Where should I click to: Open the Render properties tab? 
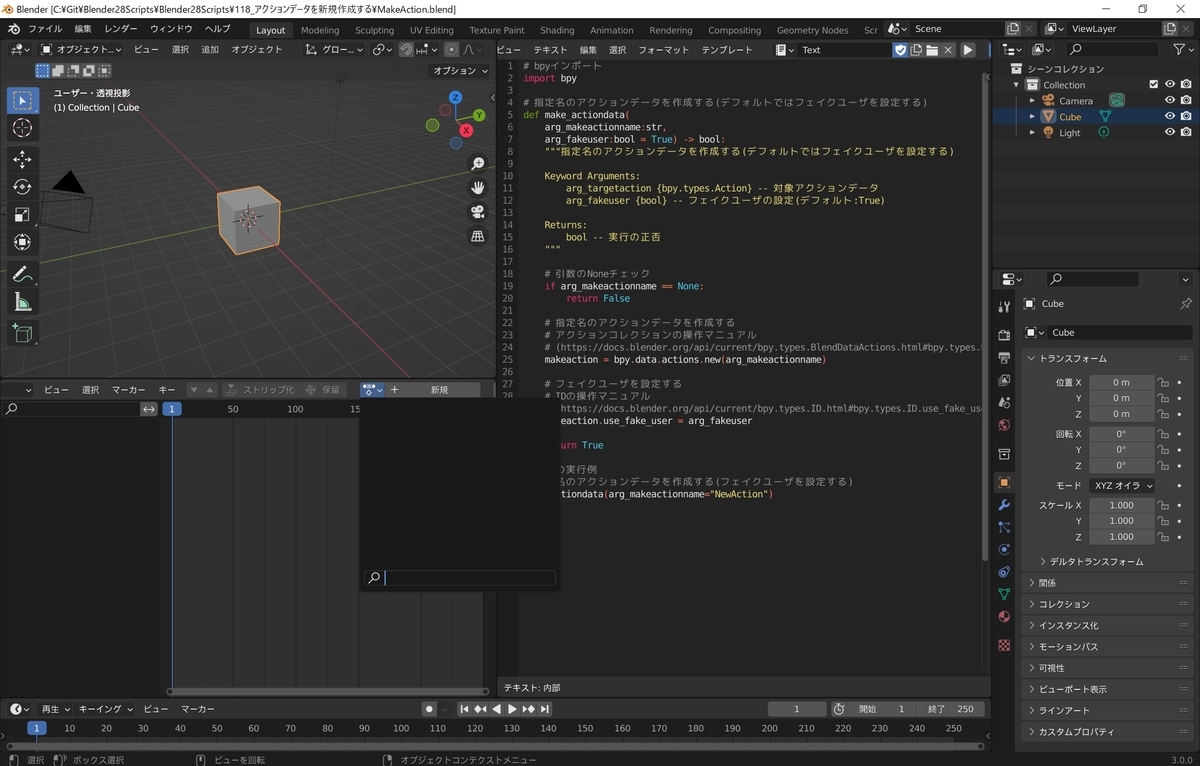pyautogui.click(x=1004, y=334)
